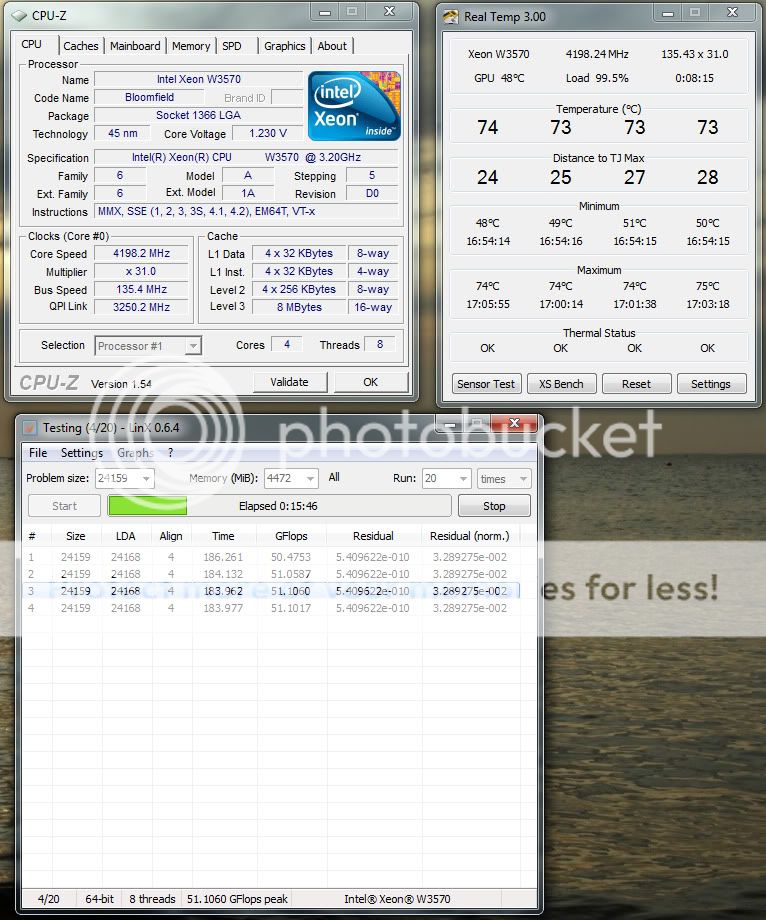Open Real Temp Settings

[x=711, y=384]
